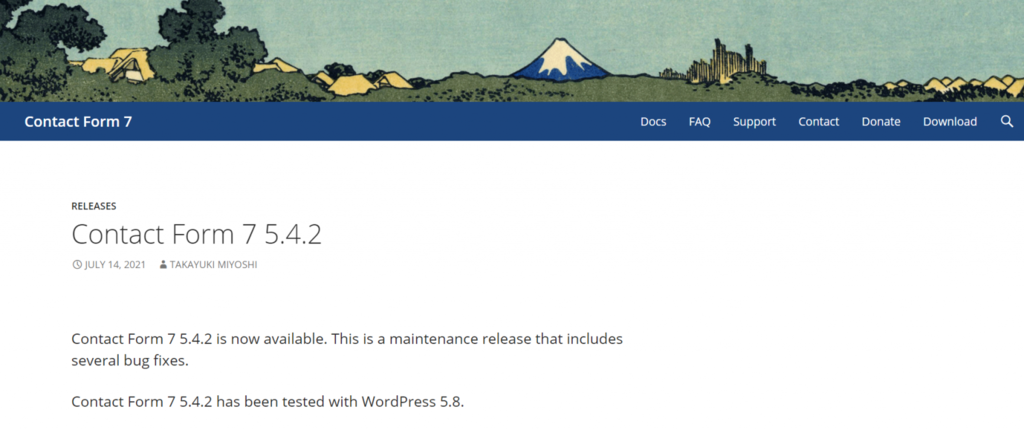The width and height of the screenshot is (1024, 430).
Task: Visit the Donate page
Action: click(x=881, y=122)
